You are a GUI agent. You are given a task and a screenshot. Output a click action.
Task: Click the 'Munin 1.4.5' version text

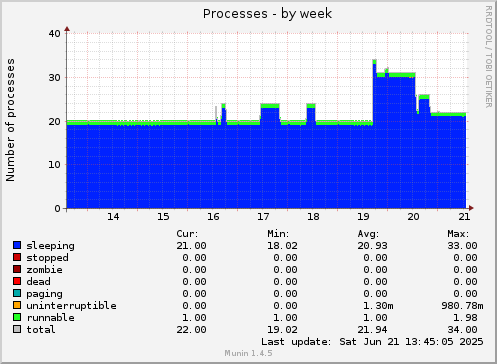248,353
